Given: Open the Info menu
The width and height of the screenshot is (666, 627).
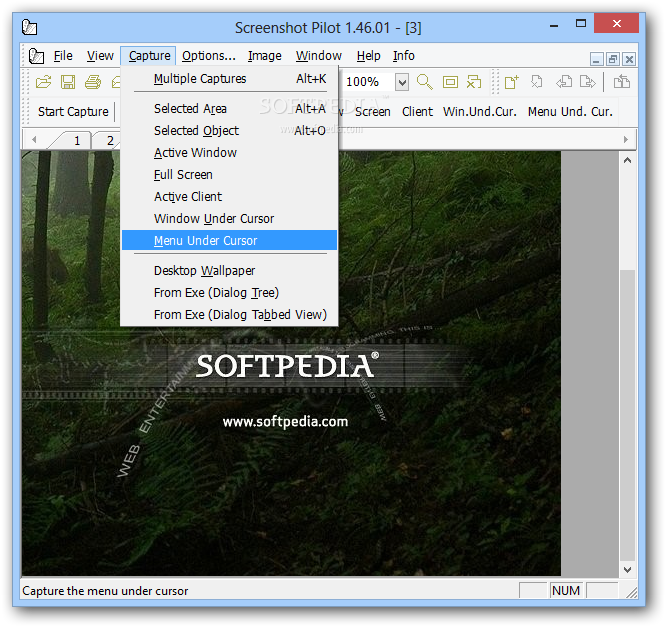Looking at the screenshot, I should coord(404,56).
